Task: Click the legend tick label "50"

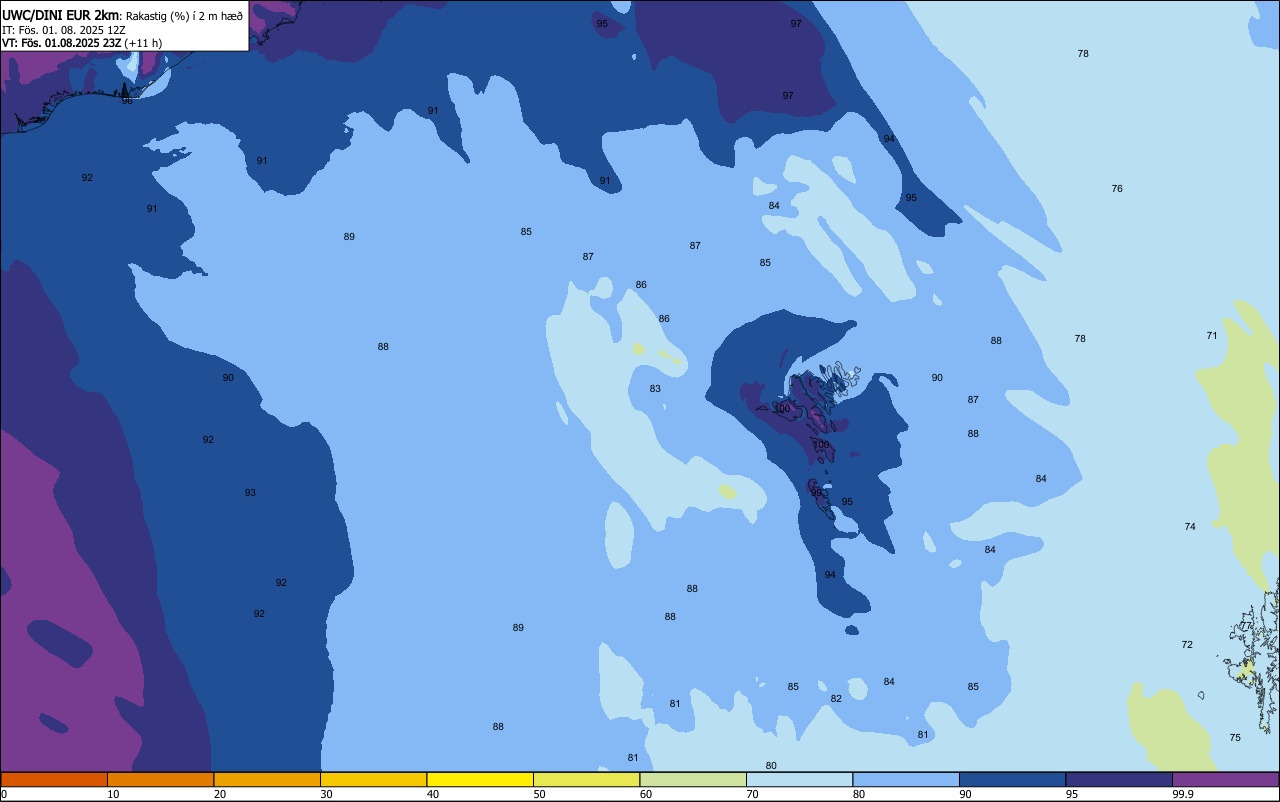Action: (x=539, y=794)
